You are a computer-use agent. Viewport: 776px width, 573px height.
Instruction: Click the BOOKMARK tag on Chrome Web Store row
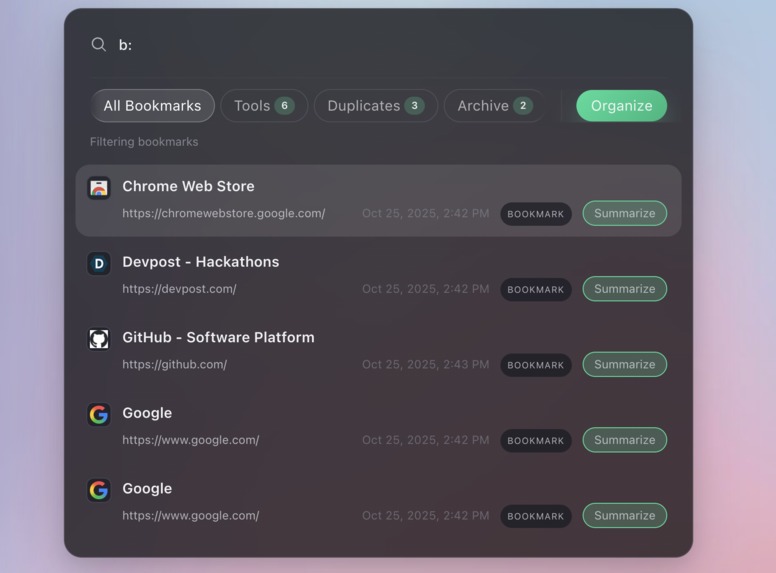pos(536,214)
